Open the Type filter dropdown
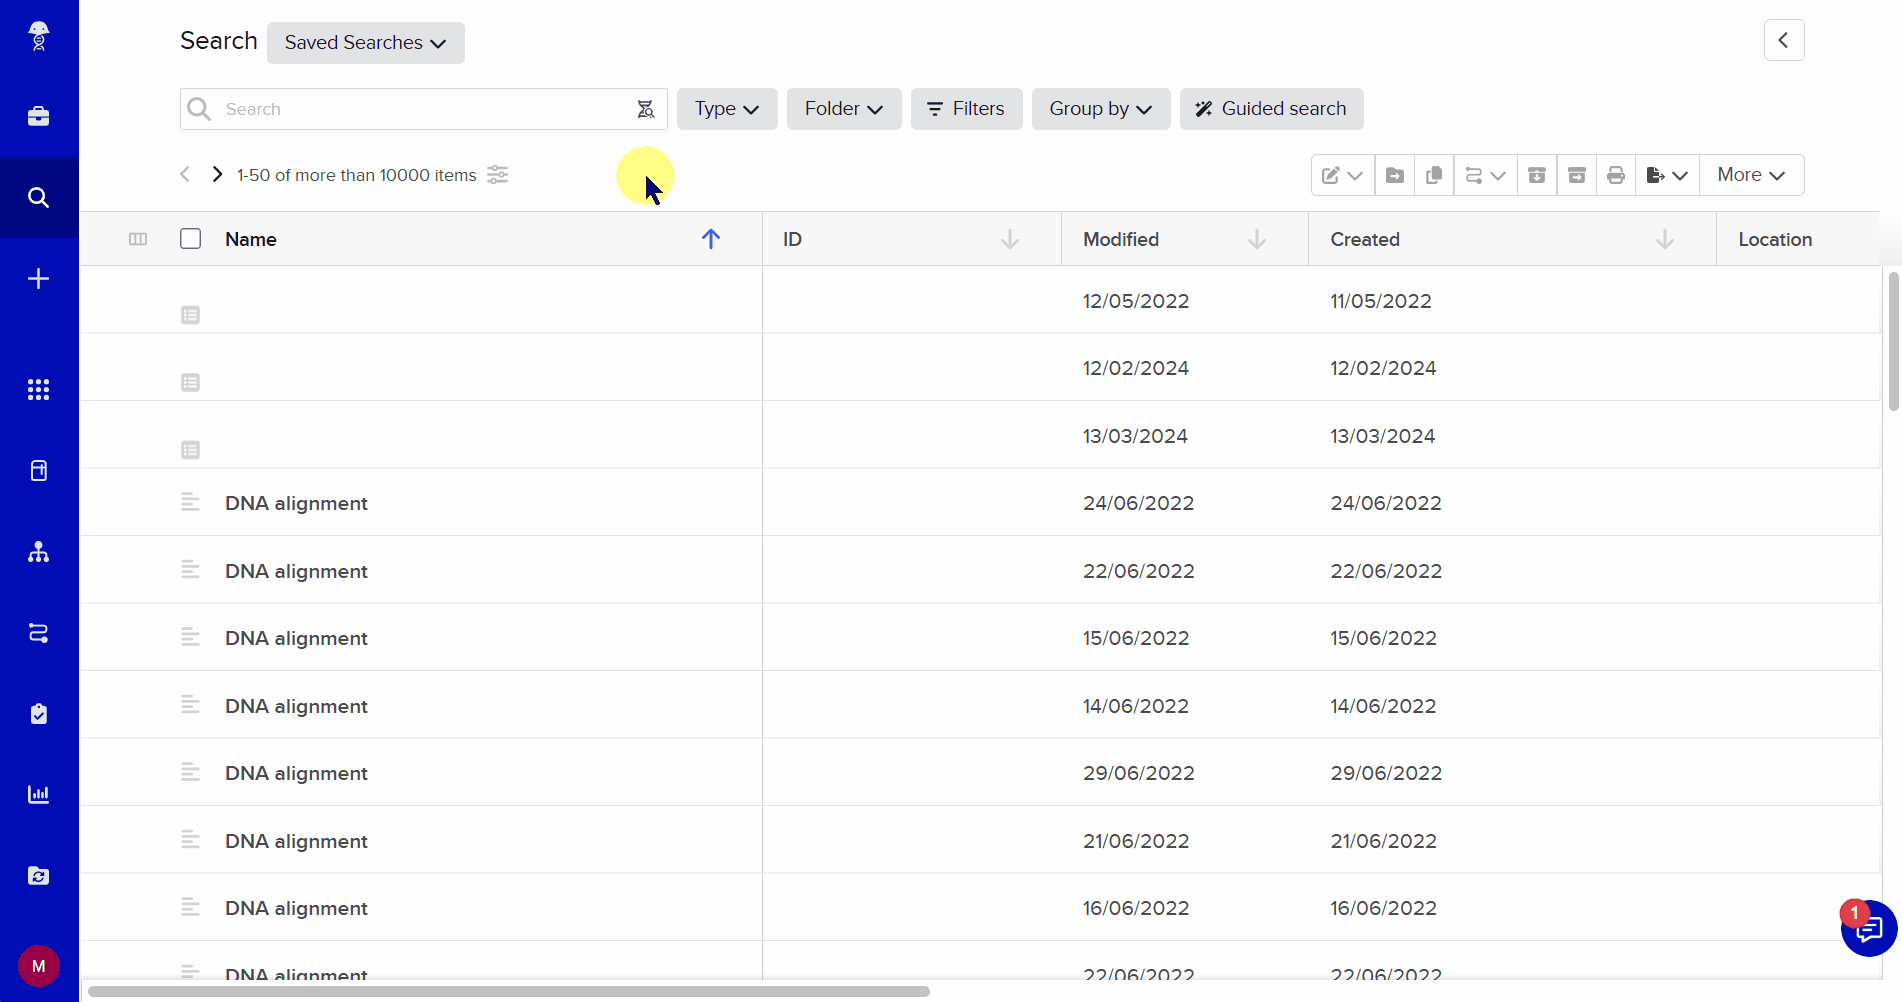Image resolution: width=1902 pixels, height=1002 pixels. click(x=727, y=109)
